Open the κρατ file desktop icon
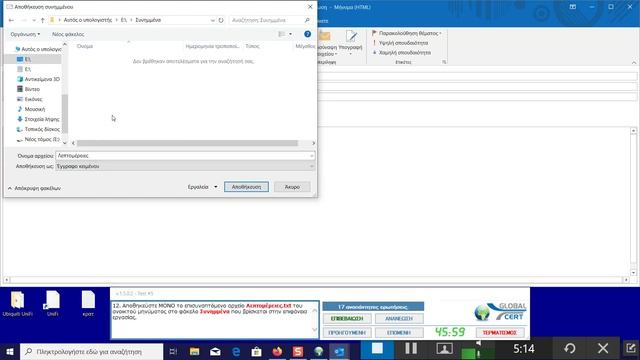Viewport: 640px width, 360px height. pos(88,304)
